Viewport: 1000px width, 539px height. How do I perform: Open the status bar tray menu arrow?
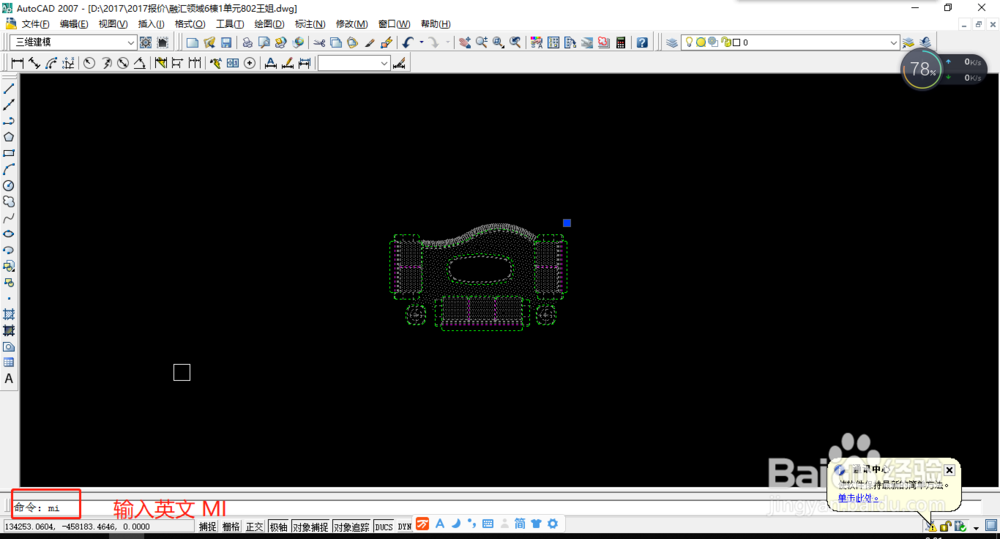[x=976, y=528]
